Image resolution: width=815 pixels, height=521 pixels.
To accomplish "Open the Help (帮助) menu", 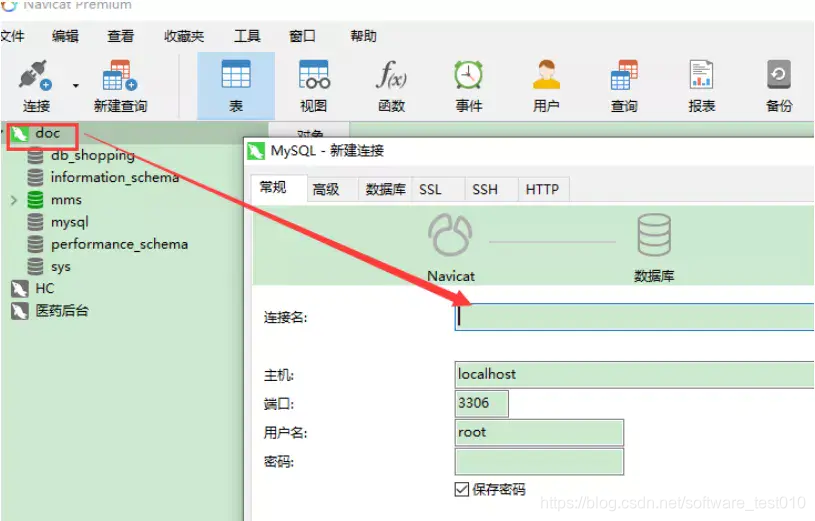I will click(x=363, y=36).
